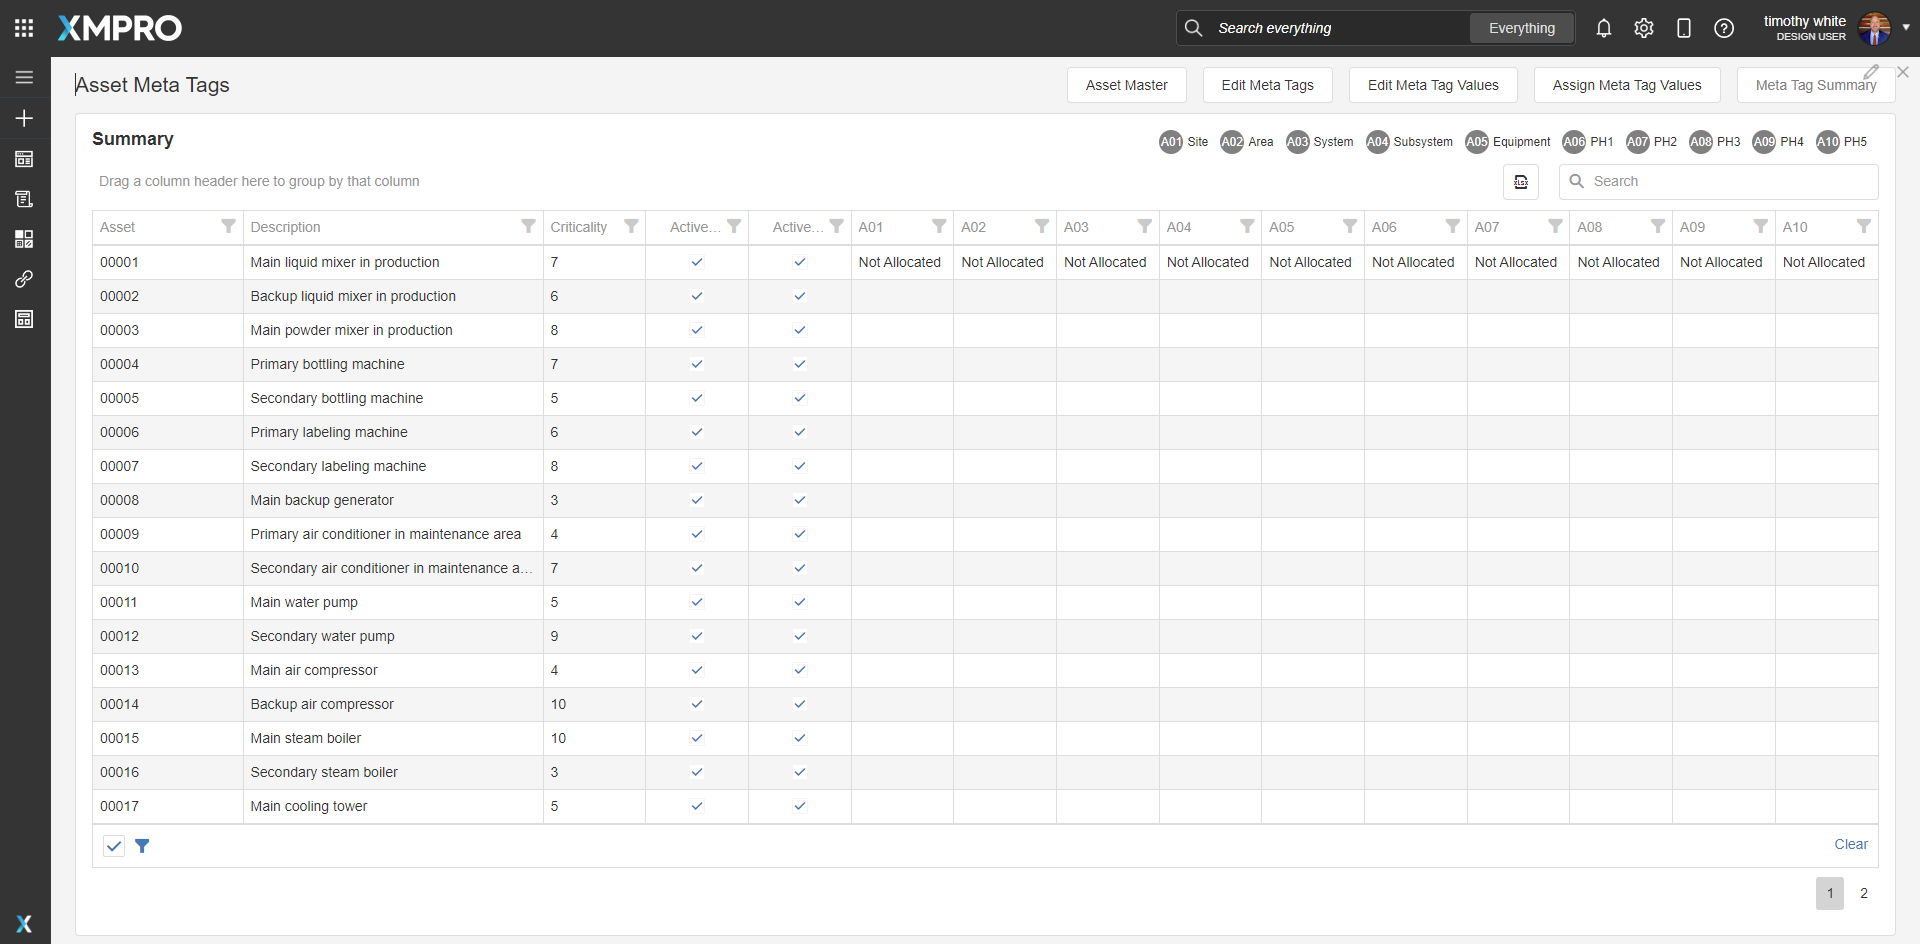Screen dimensions: 1920x944
Task: Click the A01 Site legend badge
Action: click(1171, 142)
